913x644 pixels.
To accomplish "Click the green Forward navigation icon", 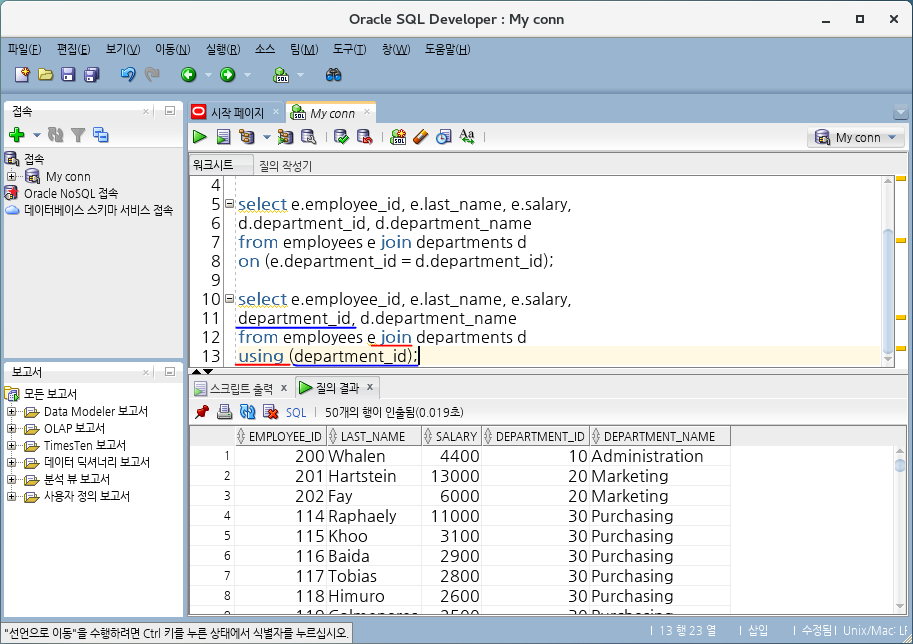I will pyautogui.click(x=227, y=75).
